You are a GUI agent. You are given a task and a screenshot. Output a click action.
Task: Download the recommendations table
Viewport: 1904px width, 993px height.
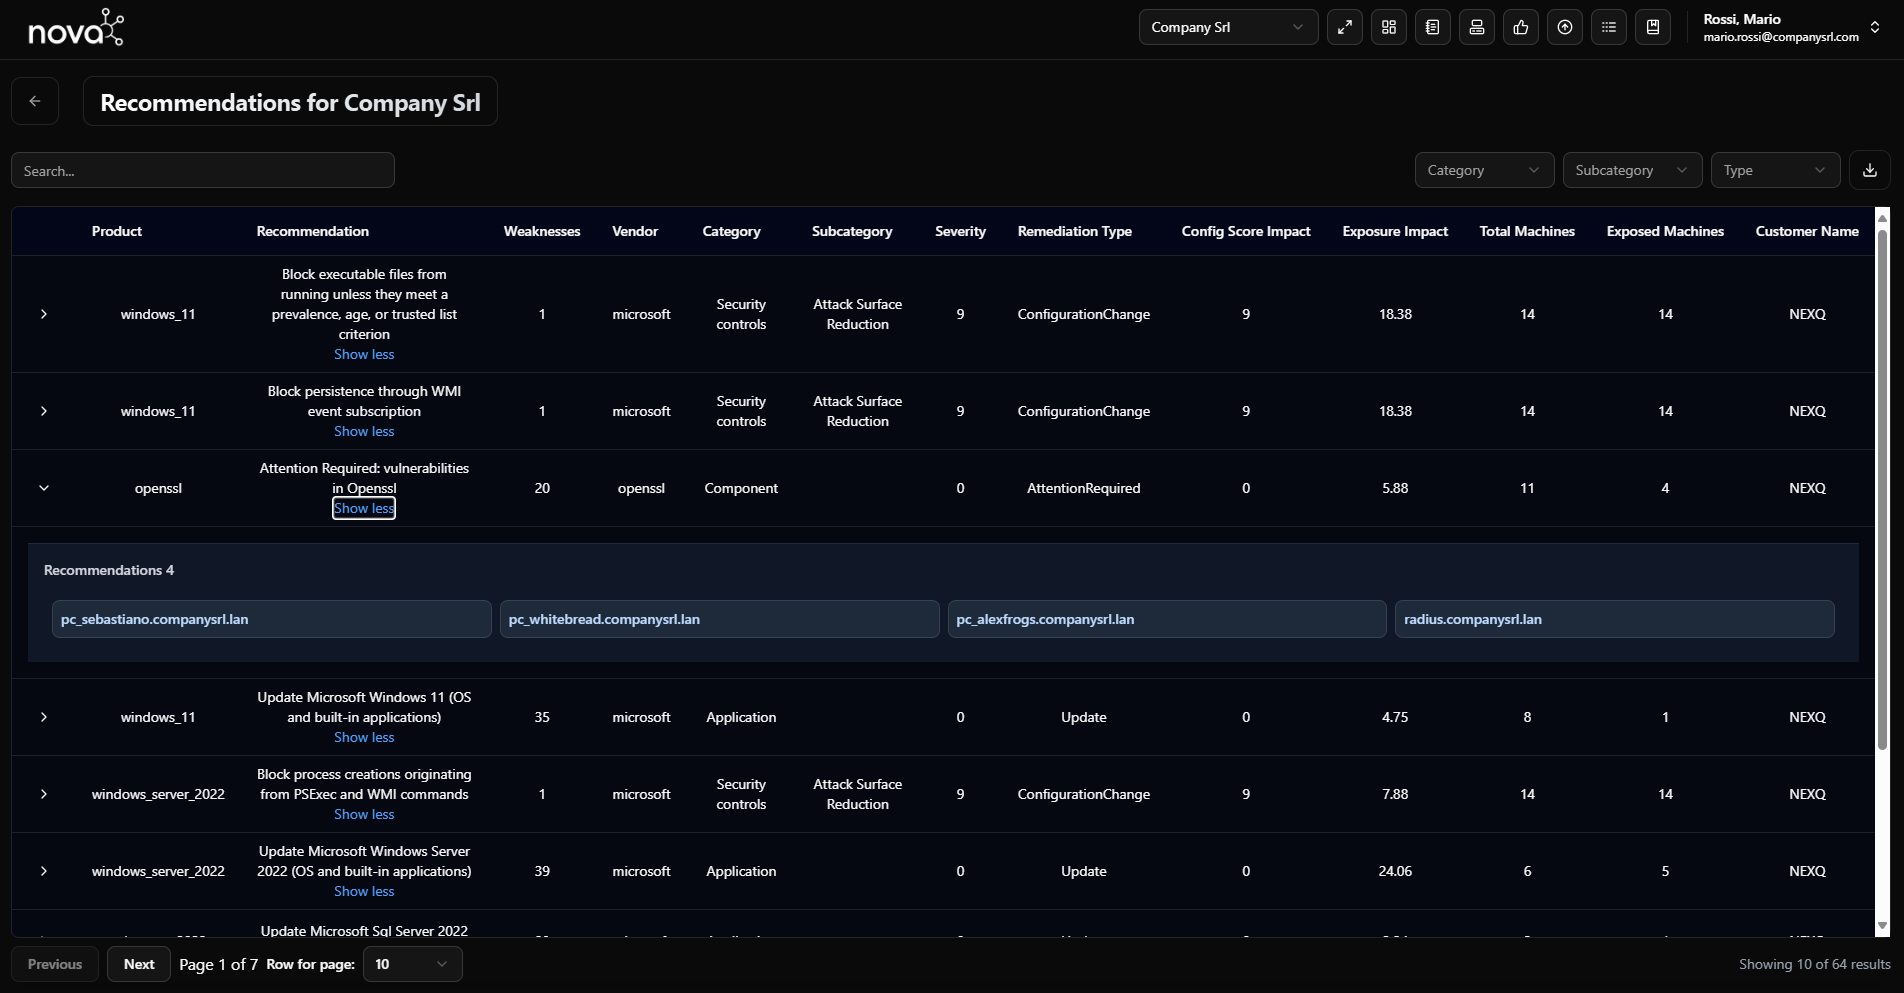click(x=1869, y=170)
